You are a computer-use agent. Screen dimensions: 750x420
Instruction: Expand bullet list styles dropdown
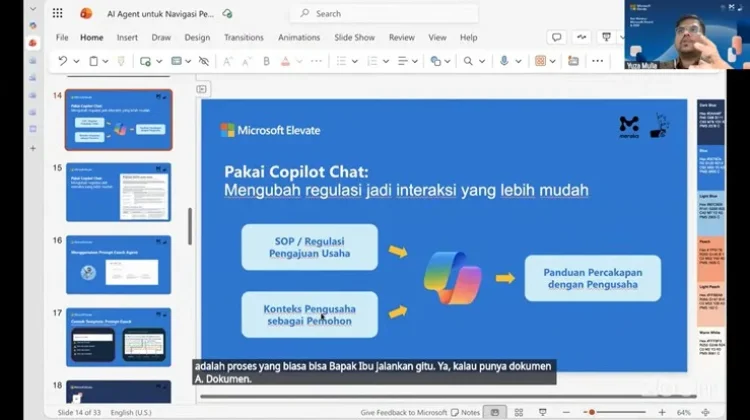[x=354, y=61]
